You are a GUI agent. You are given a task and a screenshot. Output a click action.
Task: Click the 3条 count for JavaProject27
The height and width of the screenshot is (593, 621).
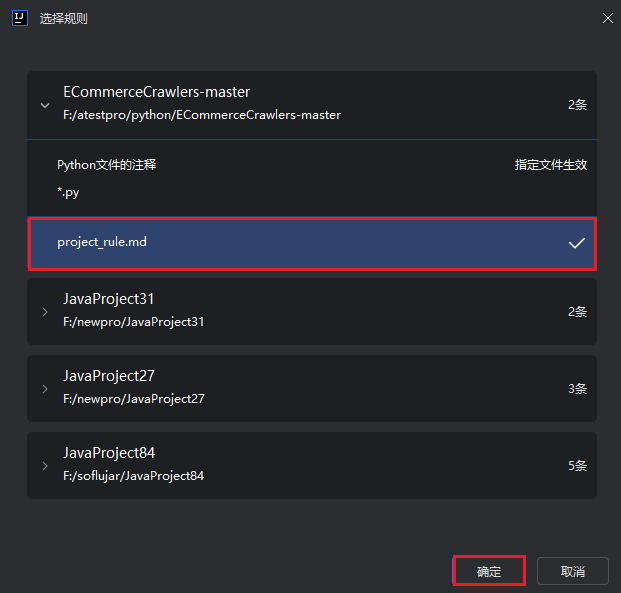[577, 388]
